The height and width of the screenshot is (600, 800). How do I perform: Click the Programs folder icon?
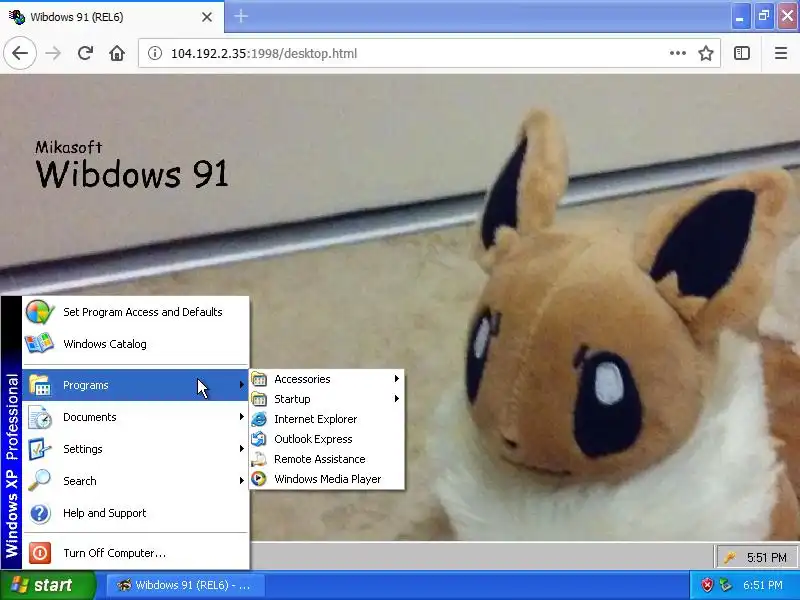(39, 385)
